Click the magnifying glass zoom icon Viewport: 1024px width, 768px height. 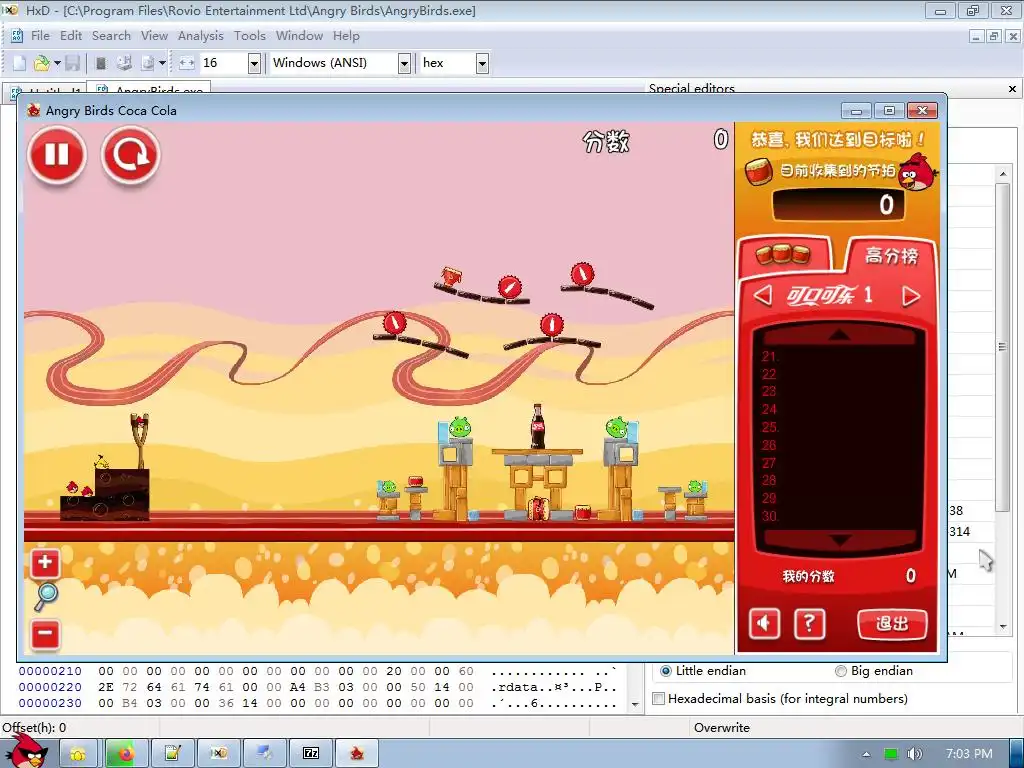tap(46, 597)
